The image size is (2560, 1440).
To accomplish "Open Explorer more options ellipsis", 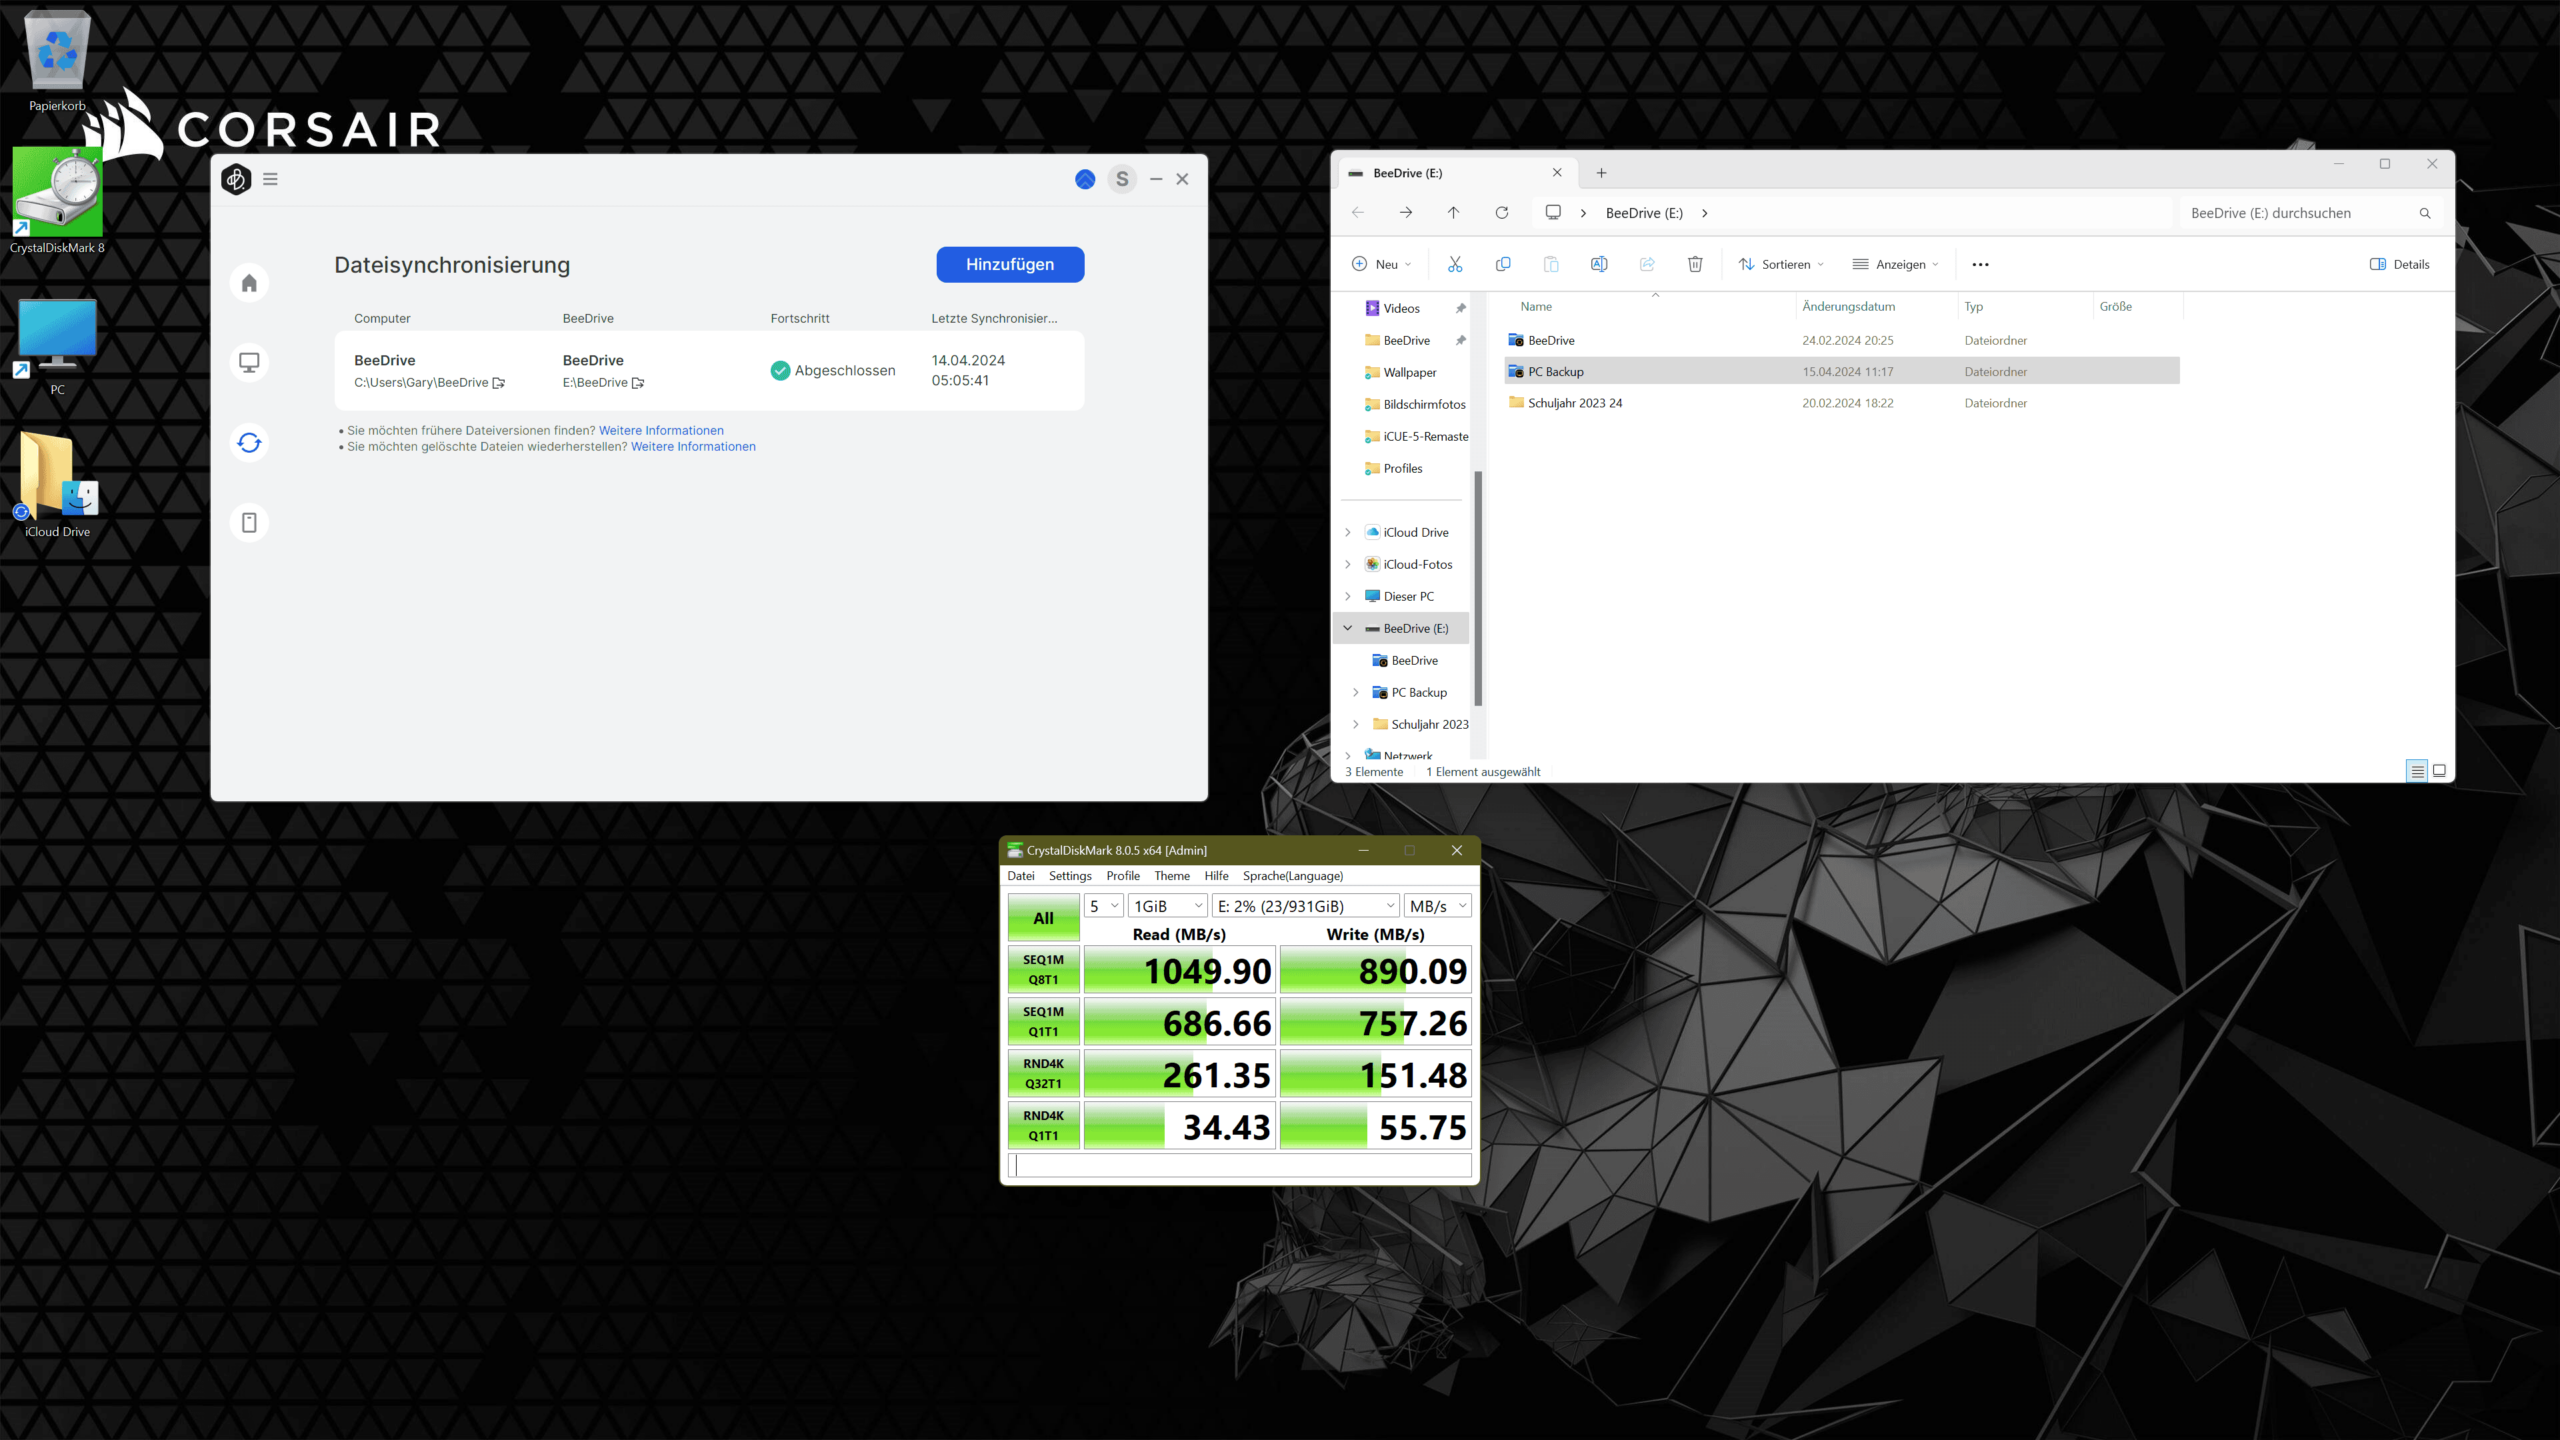I will (x=1980, y=265).
